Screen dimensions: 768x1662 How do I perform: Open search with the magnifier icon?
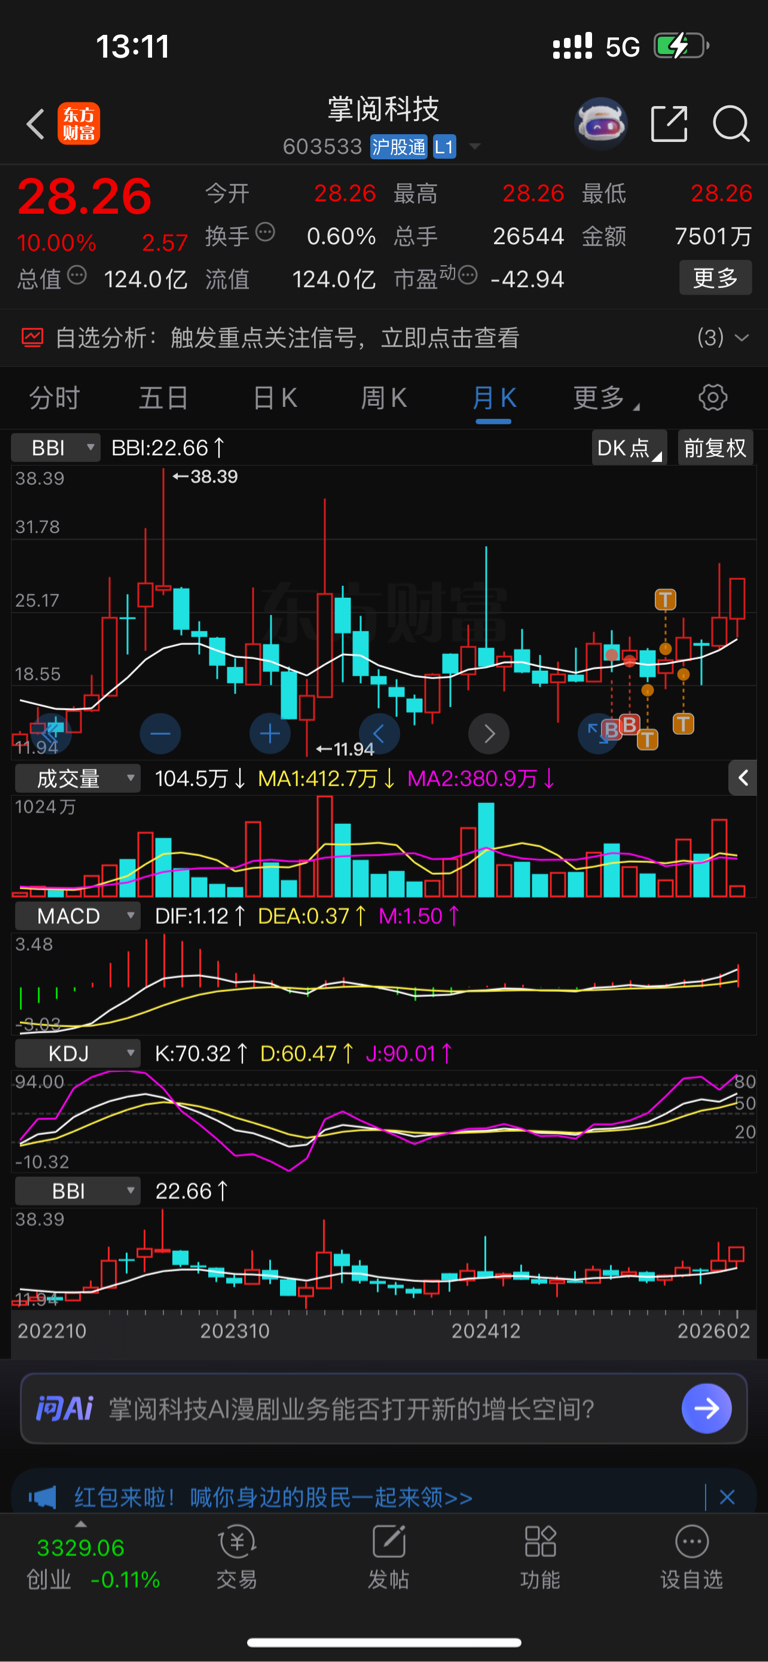[731, 124]
